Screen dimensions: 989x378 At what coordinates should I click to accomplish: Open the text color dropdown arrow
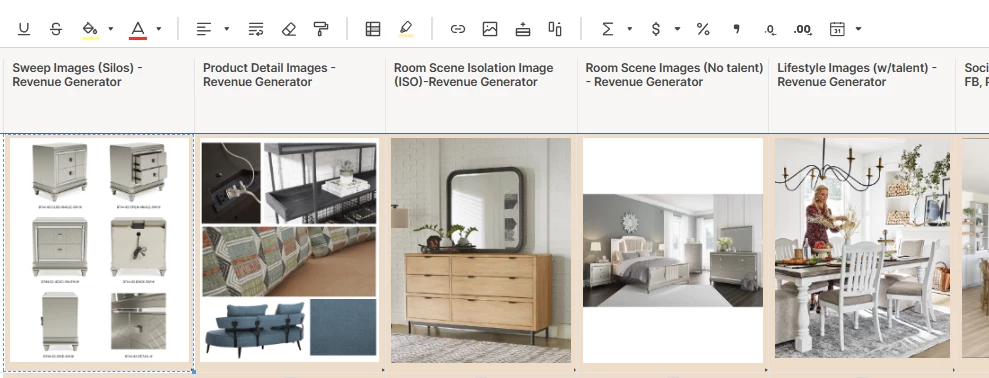158,29
